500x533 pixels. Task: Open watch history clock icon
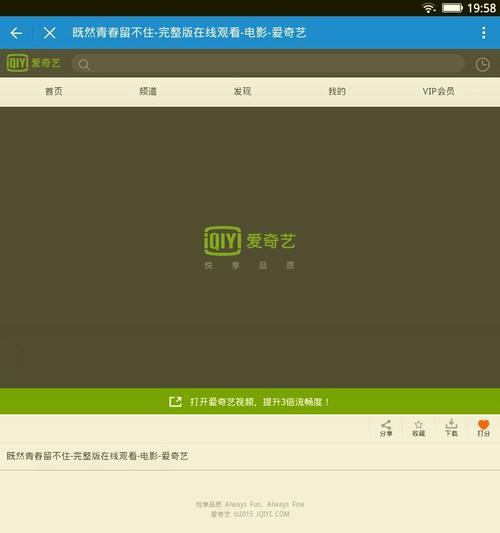[482, 64]
